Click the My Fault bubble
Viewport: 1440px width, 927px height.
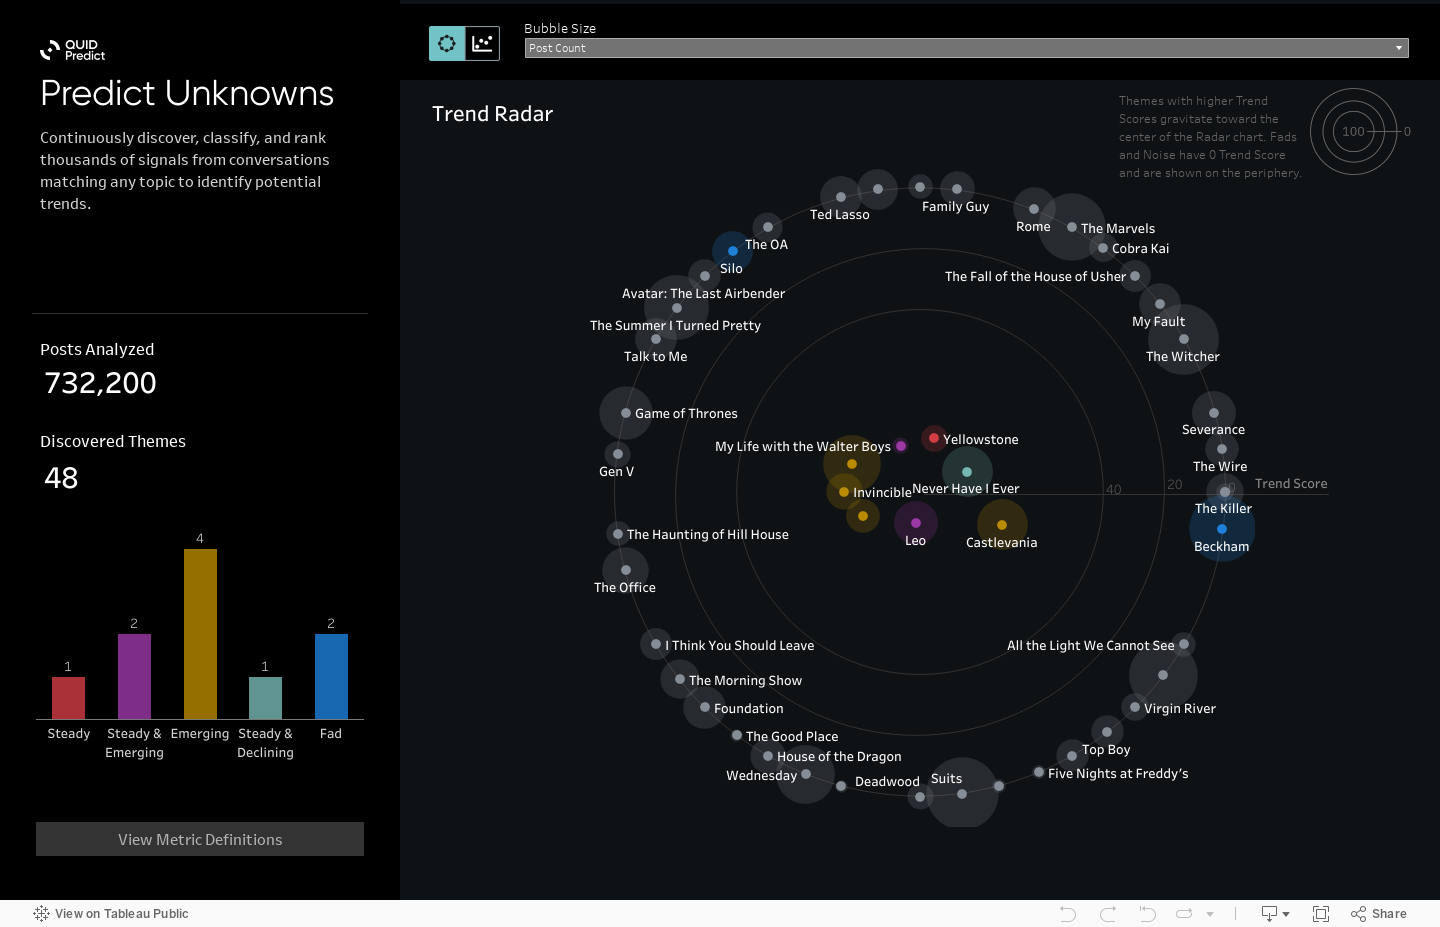pyautogui.click(x=1160, y=304)
